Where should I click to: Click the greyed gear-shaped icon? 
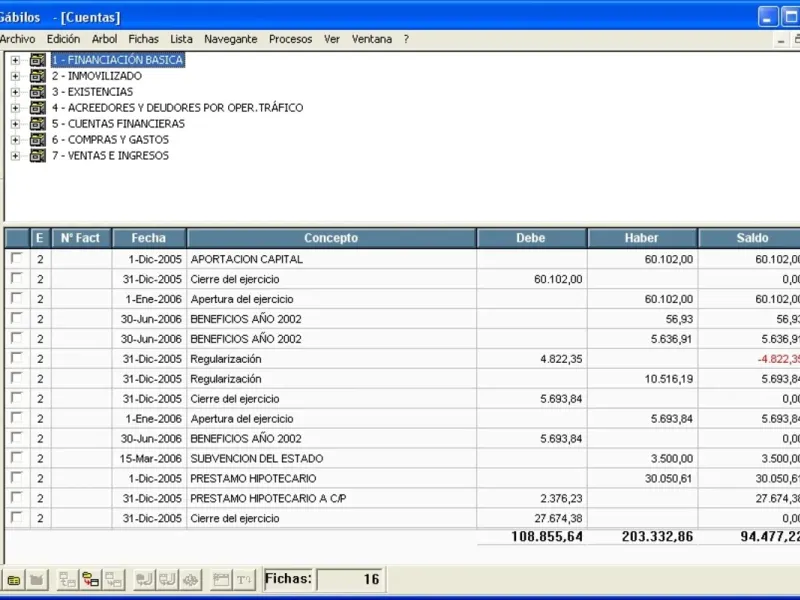[x=191, y=580]
